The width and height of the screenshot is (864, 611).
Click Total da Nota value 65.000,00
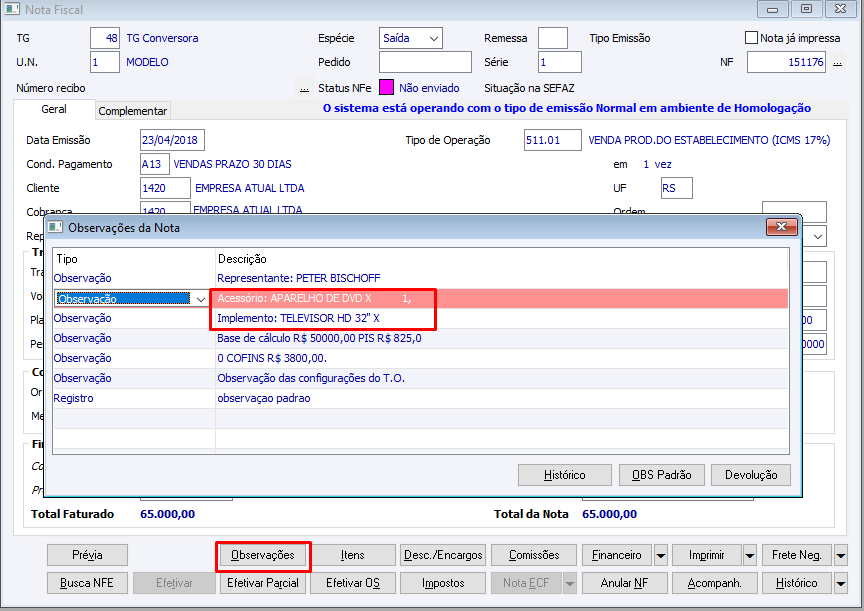[609, 514]
